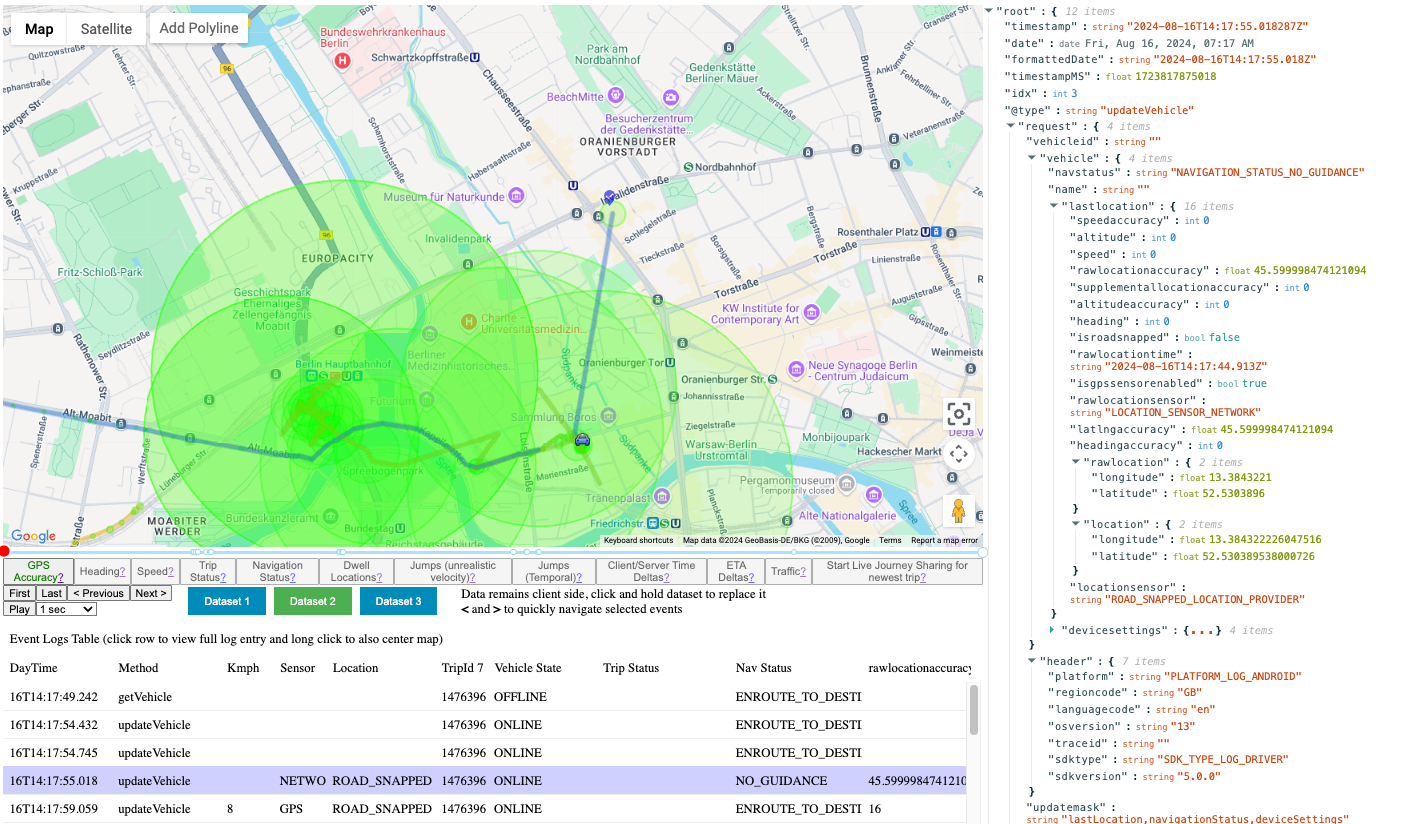Click the Rosenthaler Platz U-Bahn icon
Screen dimensions: 1407x824
pyautogui.click(x=927, y=232)
